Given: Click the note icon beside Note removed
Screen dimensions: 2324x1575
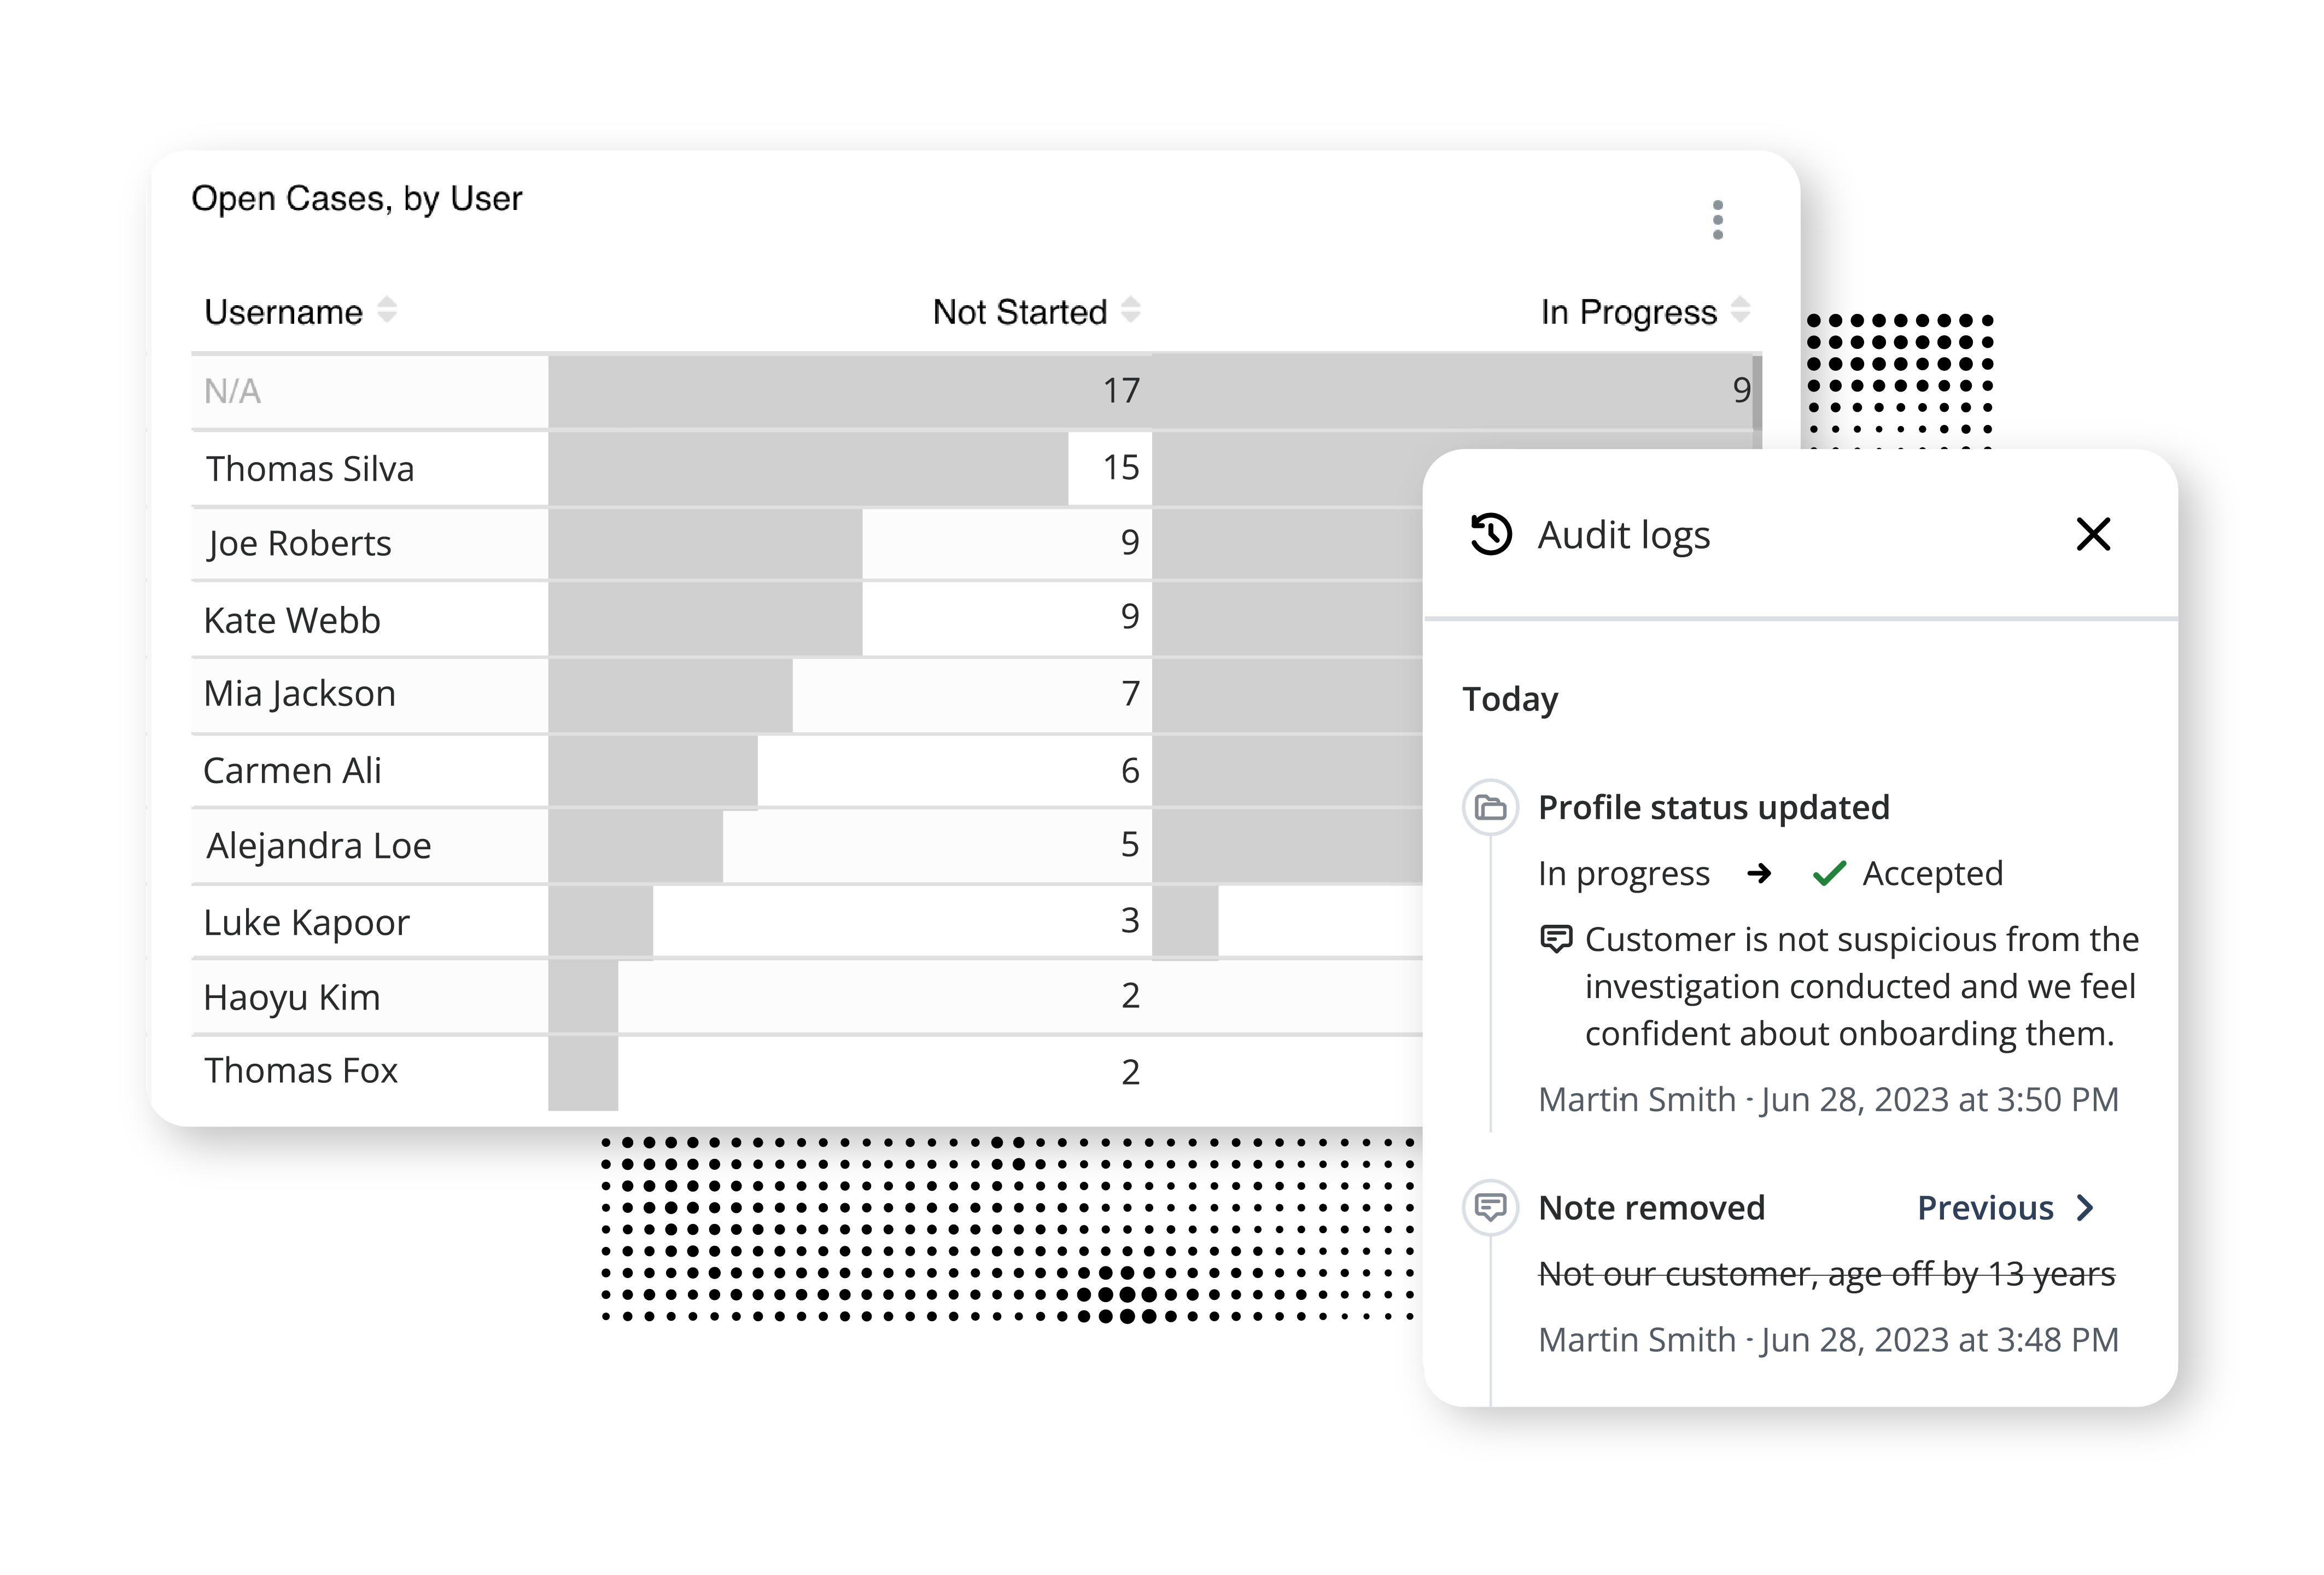Looking at the screenshot, I should coord(1490,1207).
